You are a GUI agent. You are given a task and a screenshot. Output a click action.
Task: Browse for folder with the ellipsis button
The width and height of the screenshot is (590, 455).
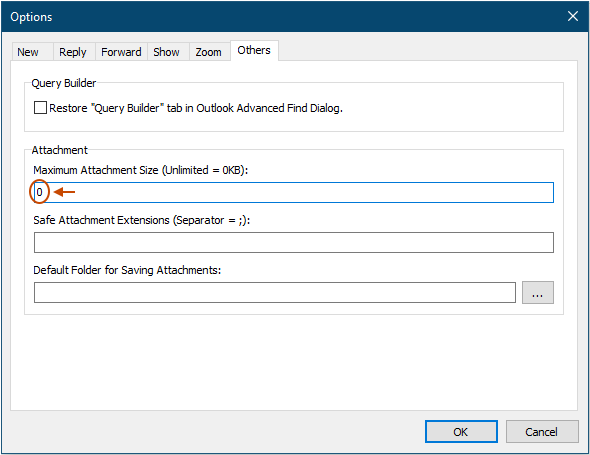(x=538, y=292)
